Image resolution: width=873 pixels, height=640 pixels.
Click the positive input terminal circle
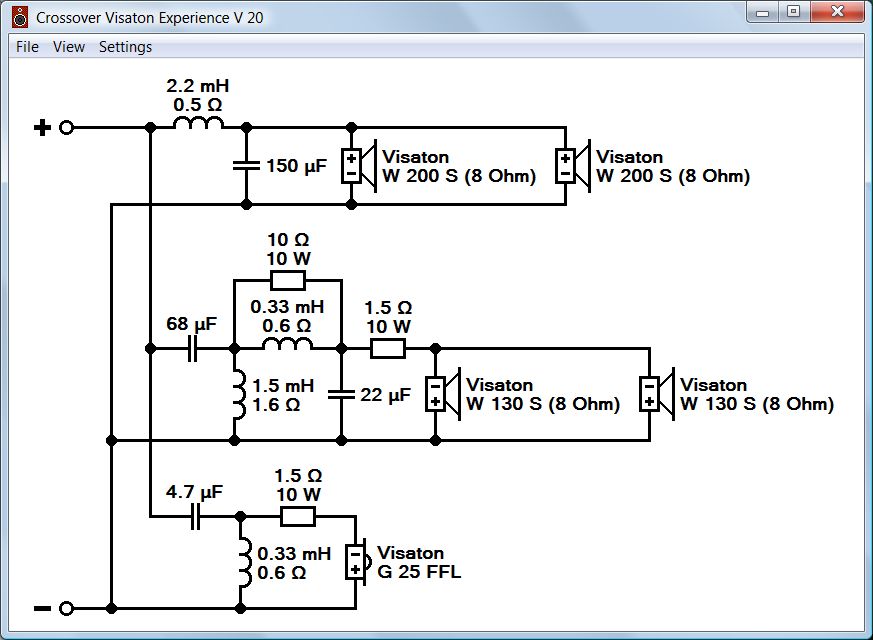66,127
